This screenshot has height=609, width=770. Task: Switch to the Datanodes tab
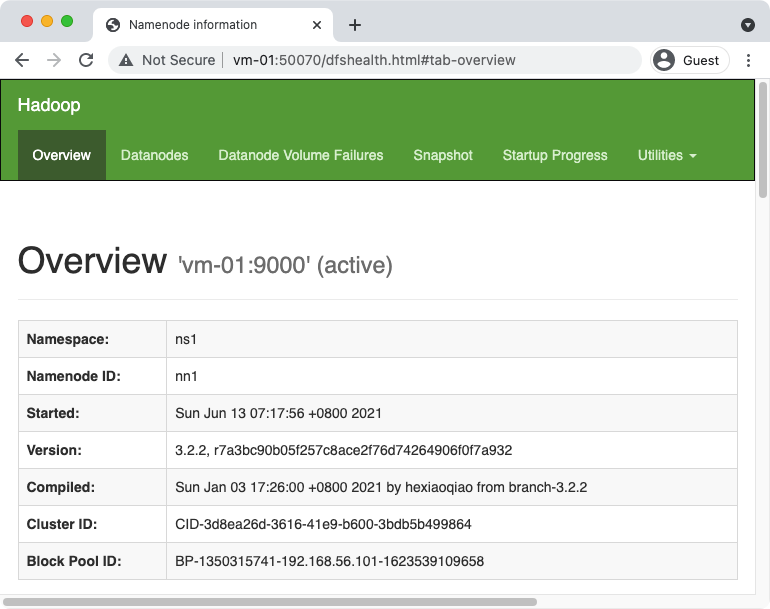tap(154, 155)
